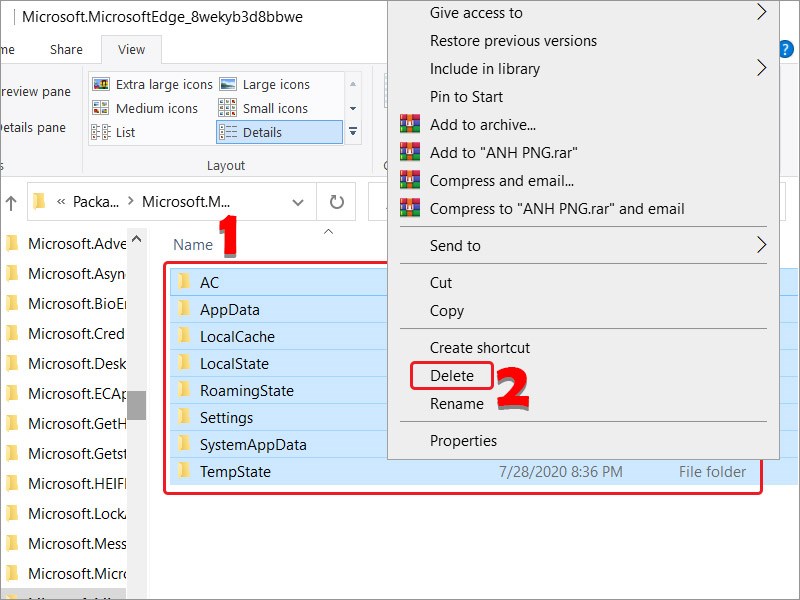Click TempState date 7/28/2020 8:36 PM
The image size is (800, 600).
pyautogui.click(x=561, y=471)
